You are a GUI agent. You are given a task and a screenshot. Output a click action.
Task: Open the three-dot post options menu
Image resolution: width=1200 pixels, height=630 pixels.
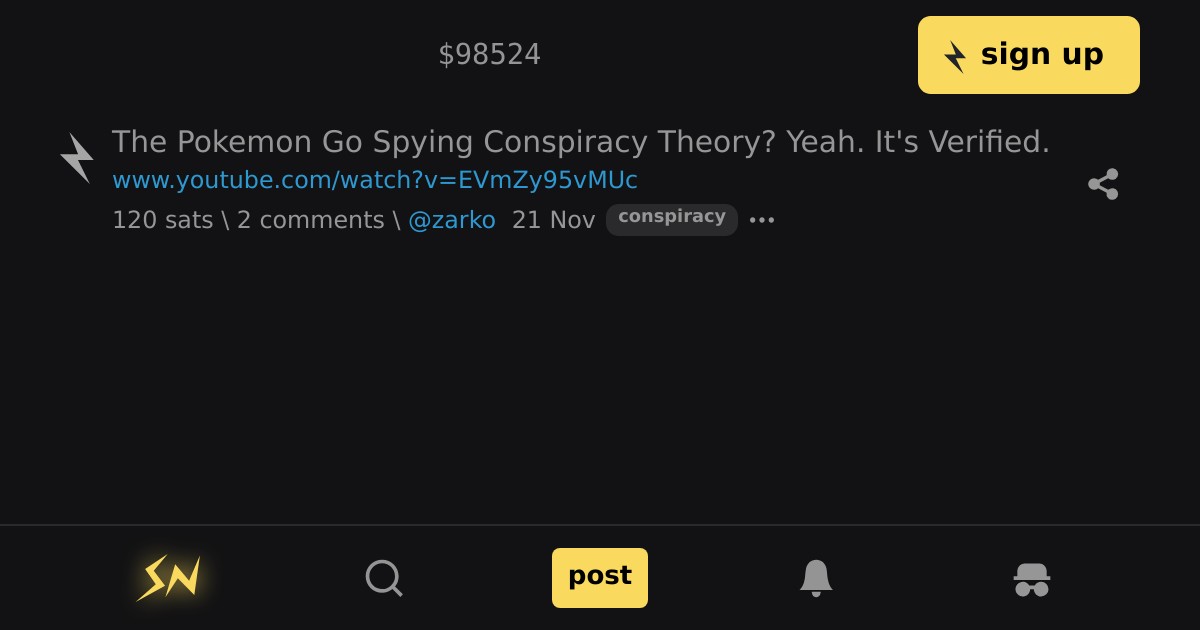(x=762, y=220)
